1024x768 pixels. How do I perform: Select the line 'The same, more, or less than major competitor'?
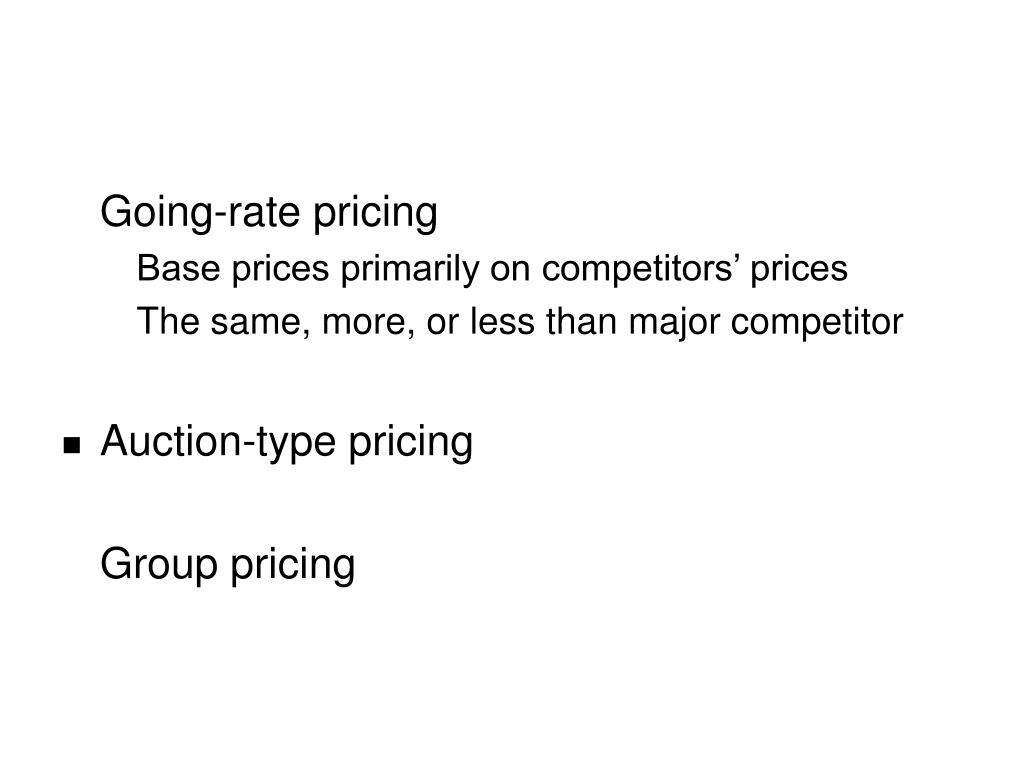coord(520,323)
